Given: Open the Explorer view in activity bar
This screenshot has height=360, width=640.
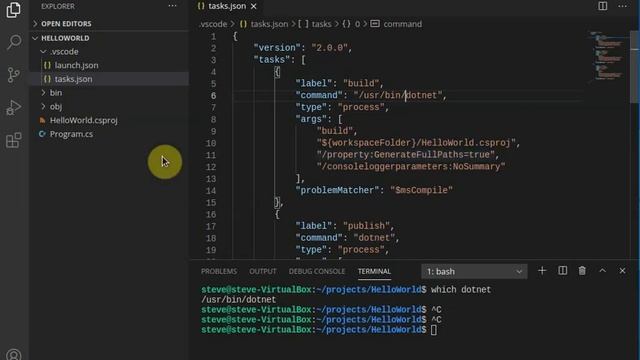Looking at the screenshot, I should point(13,9).
